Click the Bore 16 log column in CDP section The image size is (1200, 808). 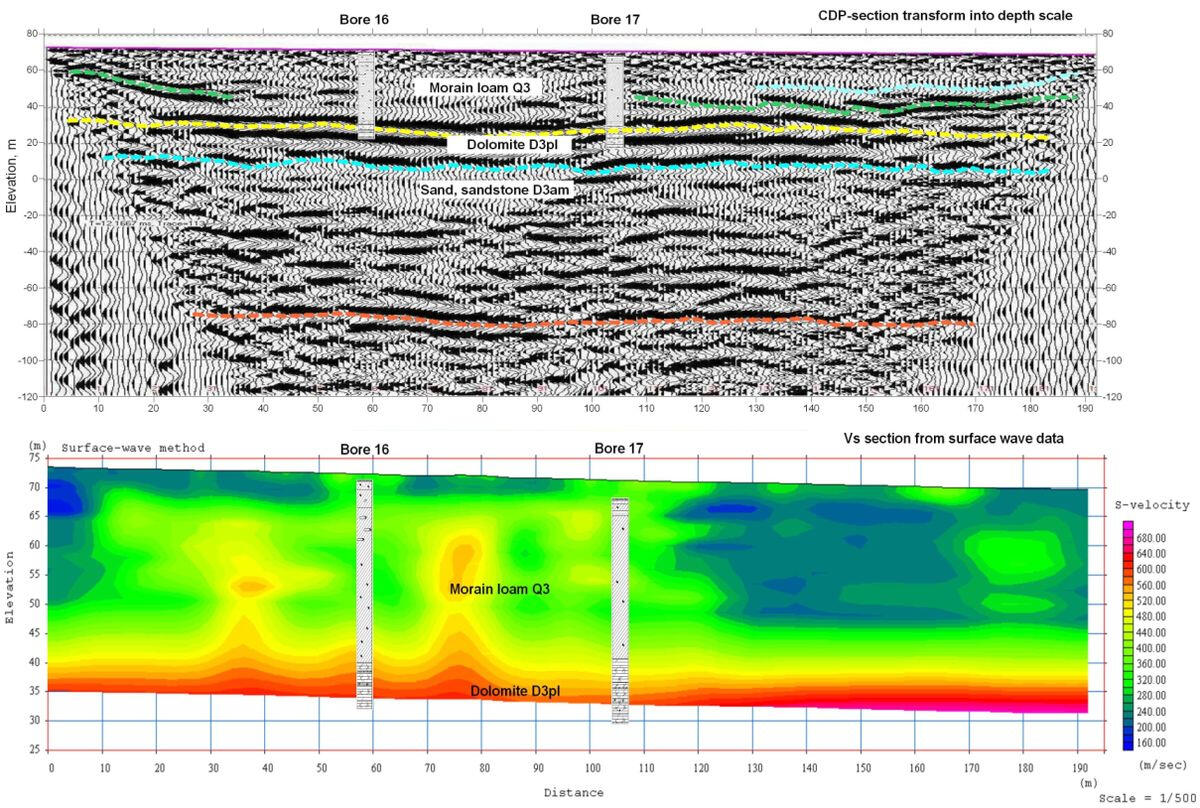[x=366, y=95]
